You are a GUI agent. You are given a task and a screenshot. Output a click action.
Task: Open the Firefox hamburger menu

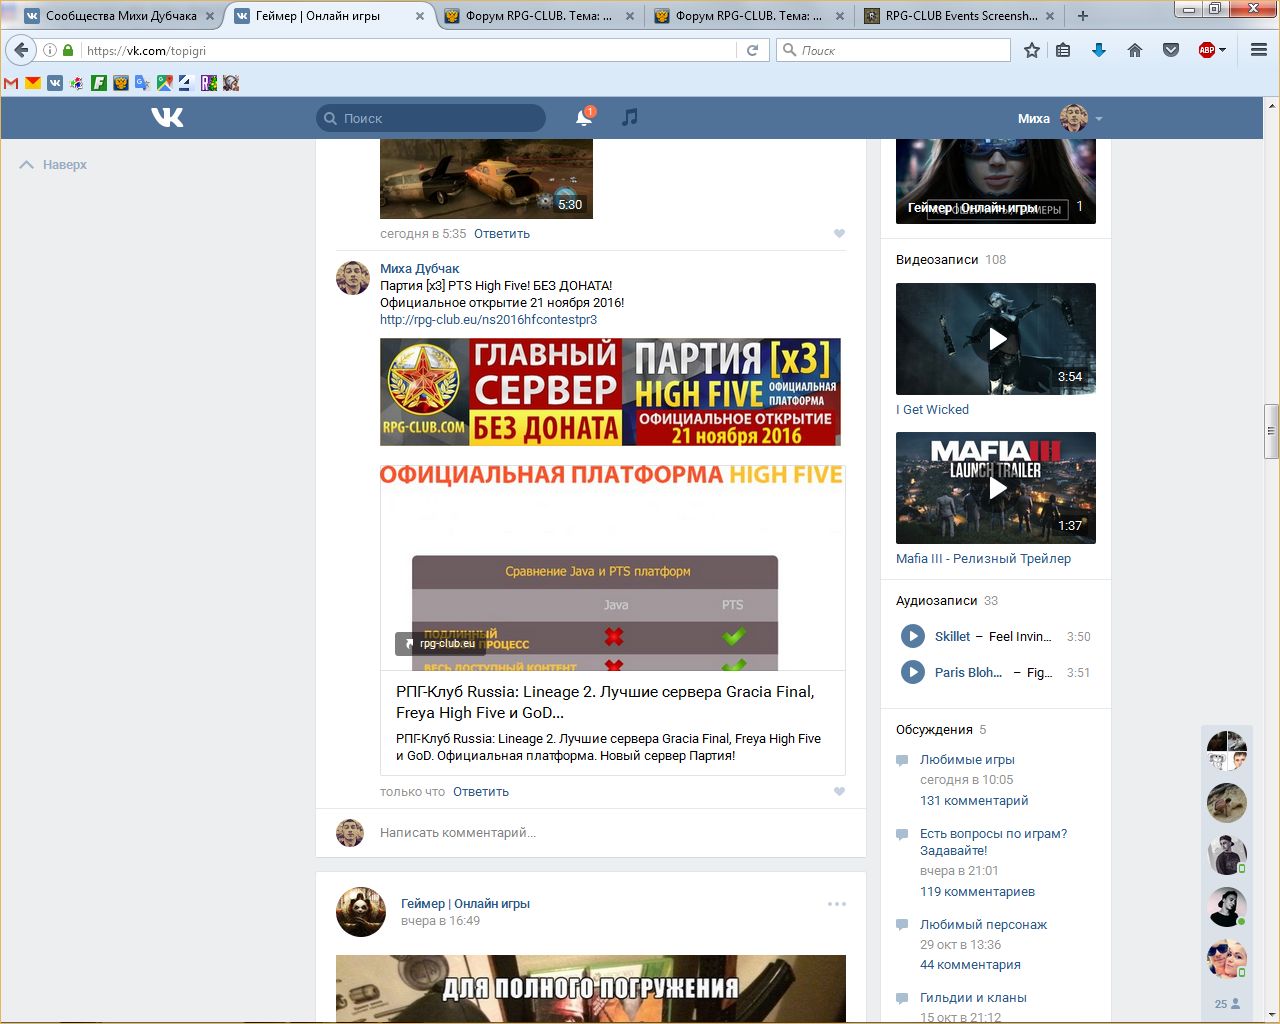tap(1259, 50)
